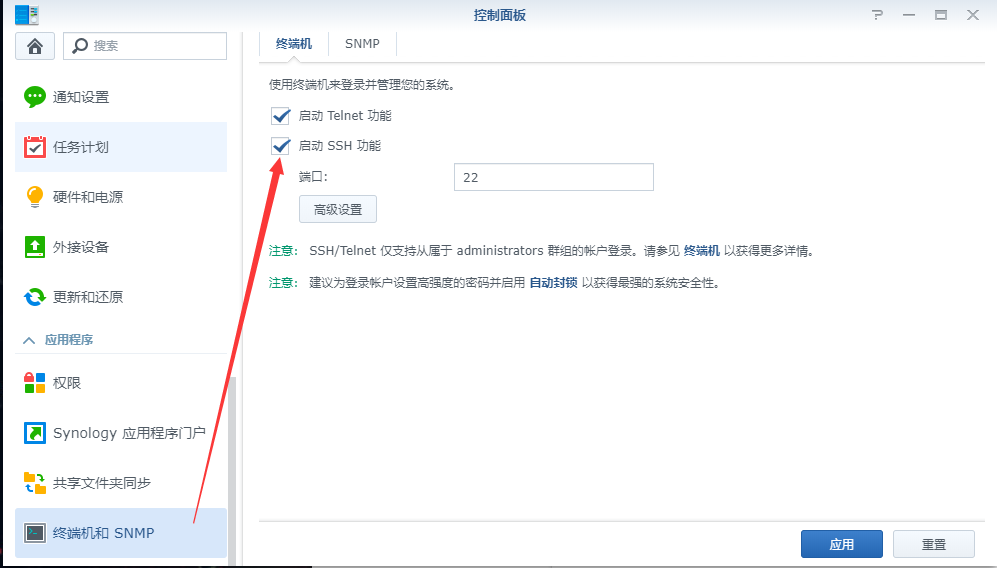
Task: Go to Control Panel home icon
Action: point(35,46)
